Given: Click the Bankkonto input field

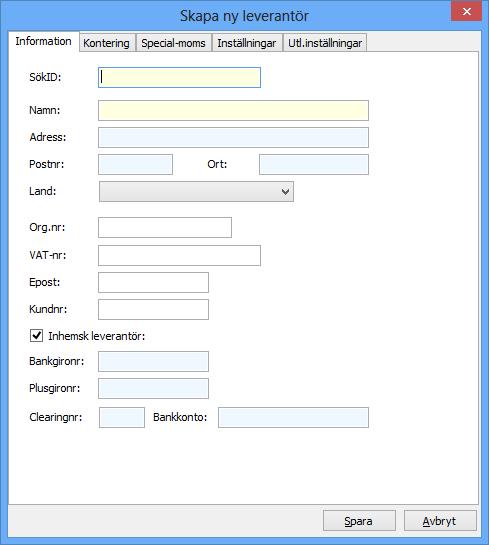Looking at the screenshot, I should (293, 417).
